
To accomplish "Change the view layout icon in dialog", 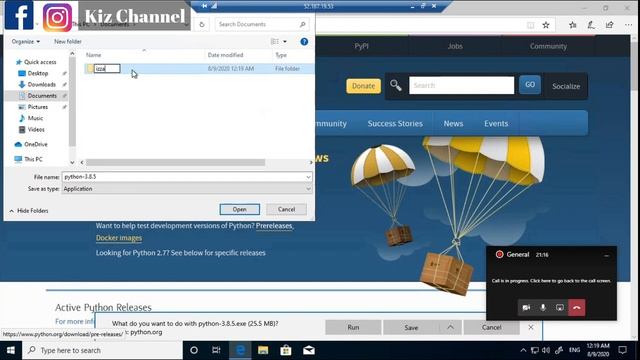I will pyautogui.click(x=275, y=42).
